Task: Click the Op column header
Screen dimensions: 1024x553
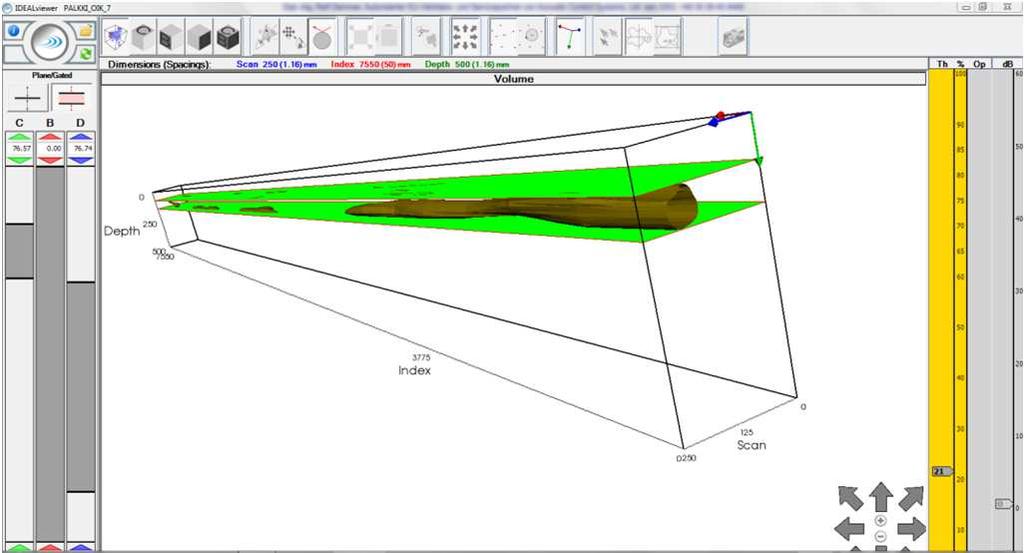Action: click(979, 64)
